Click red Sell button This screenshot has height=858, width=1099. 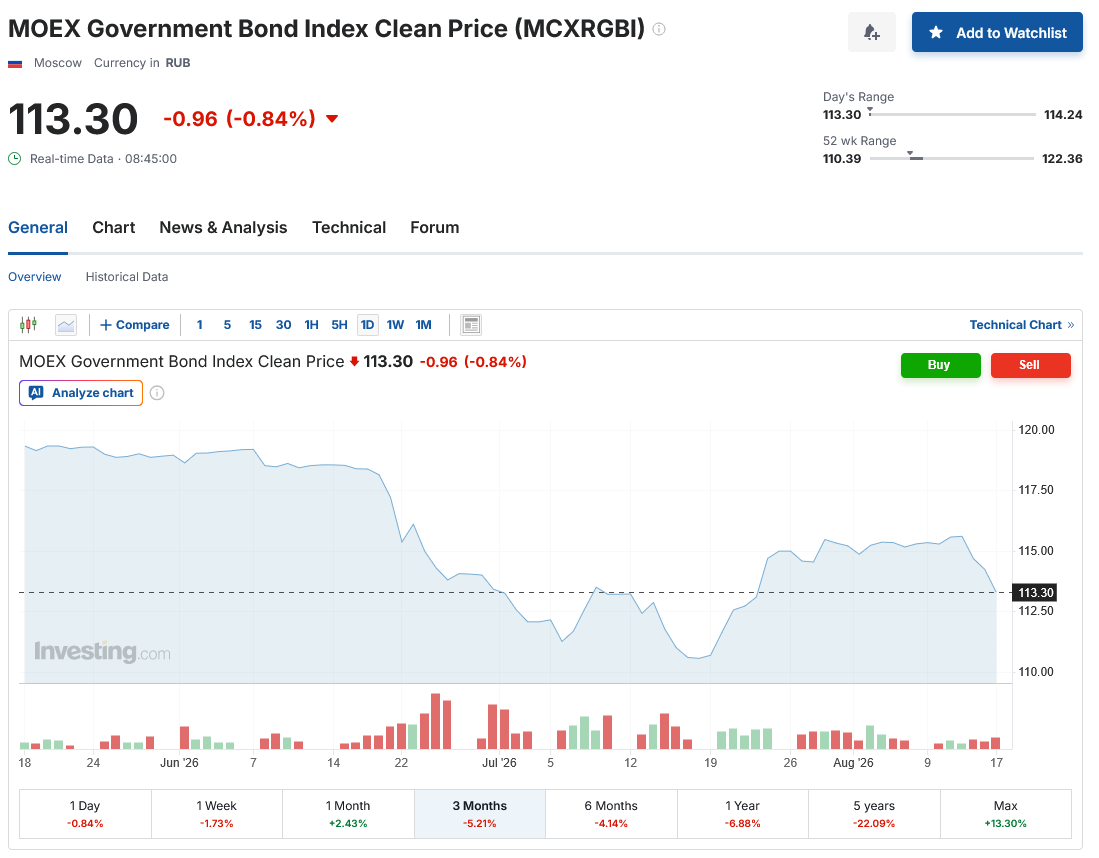click(1030, 365)
